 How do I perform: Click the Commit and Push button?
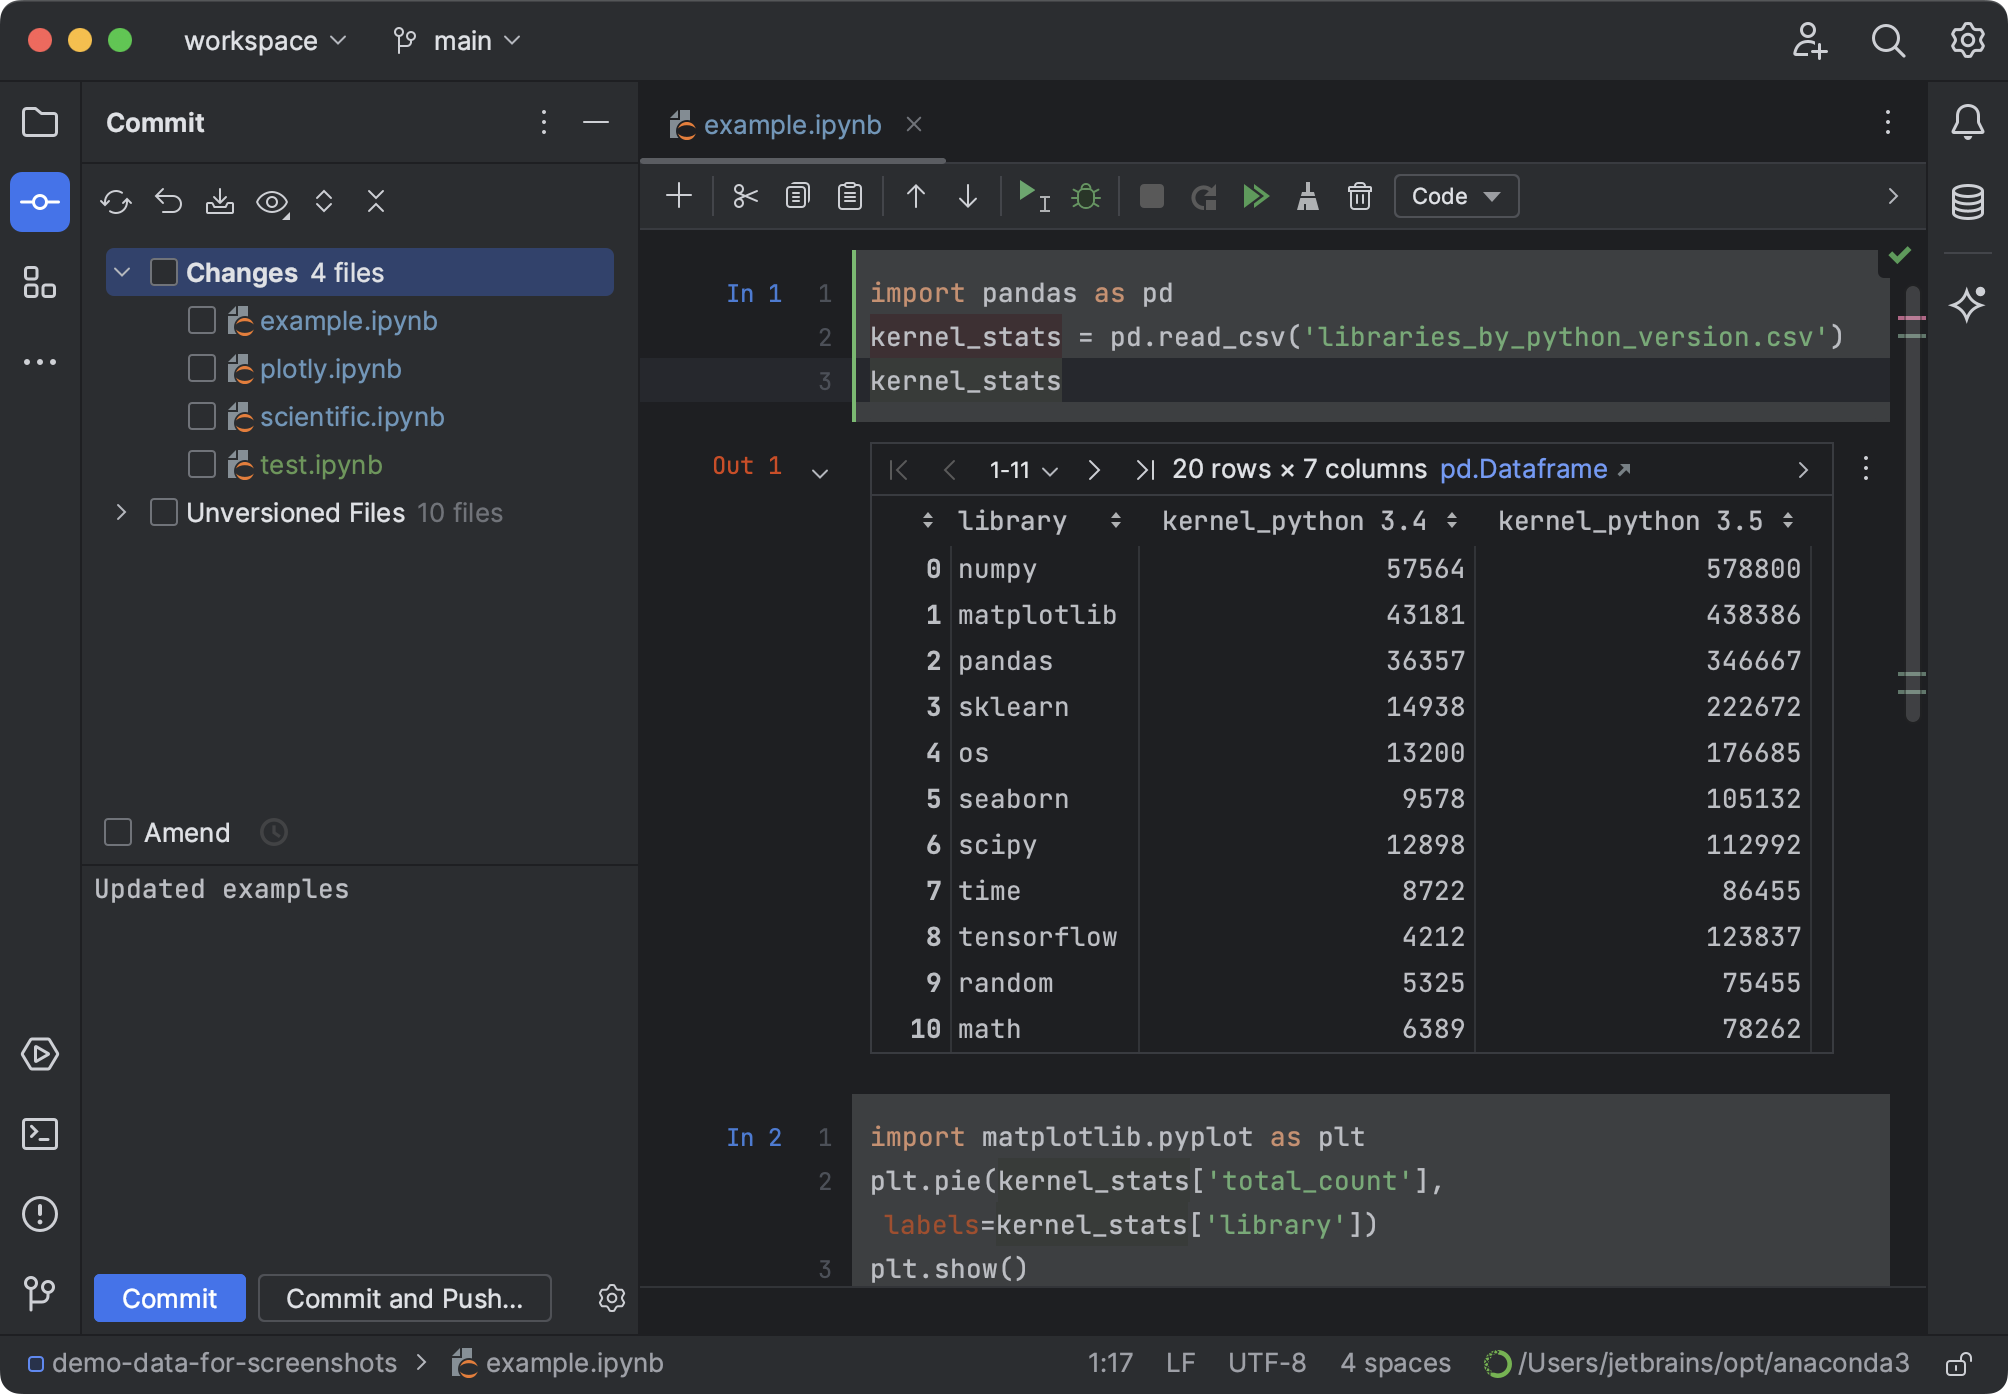(404, 1298)
